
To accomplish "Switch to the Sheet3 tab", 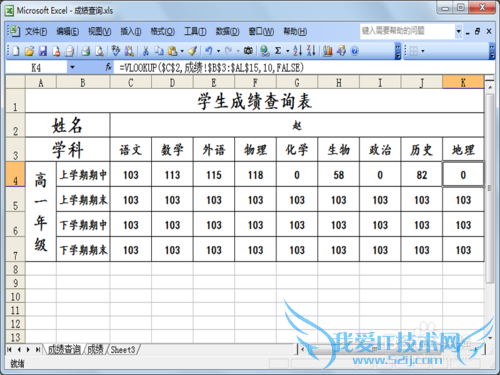I will point(123,349).
